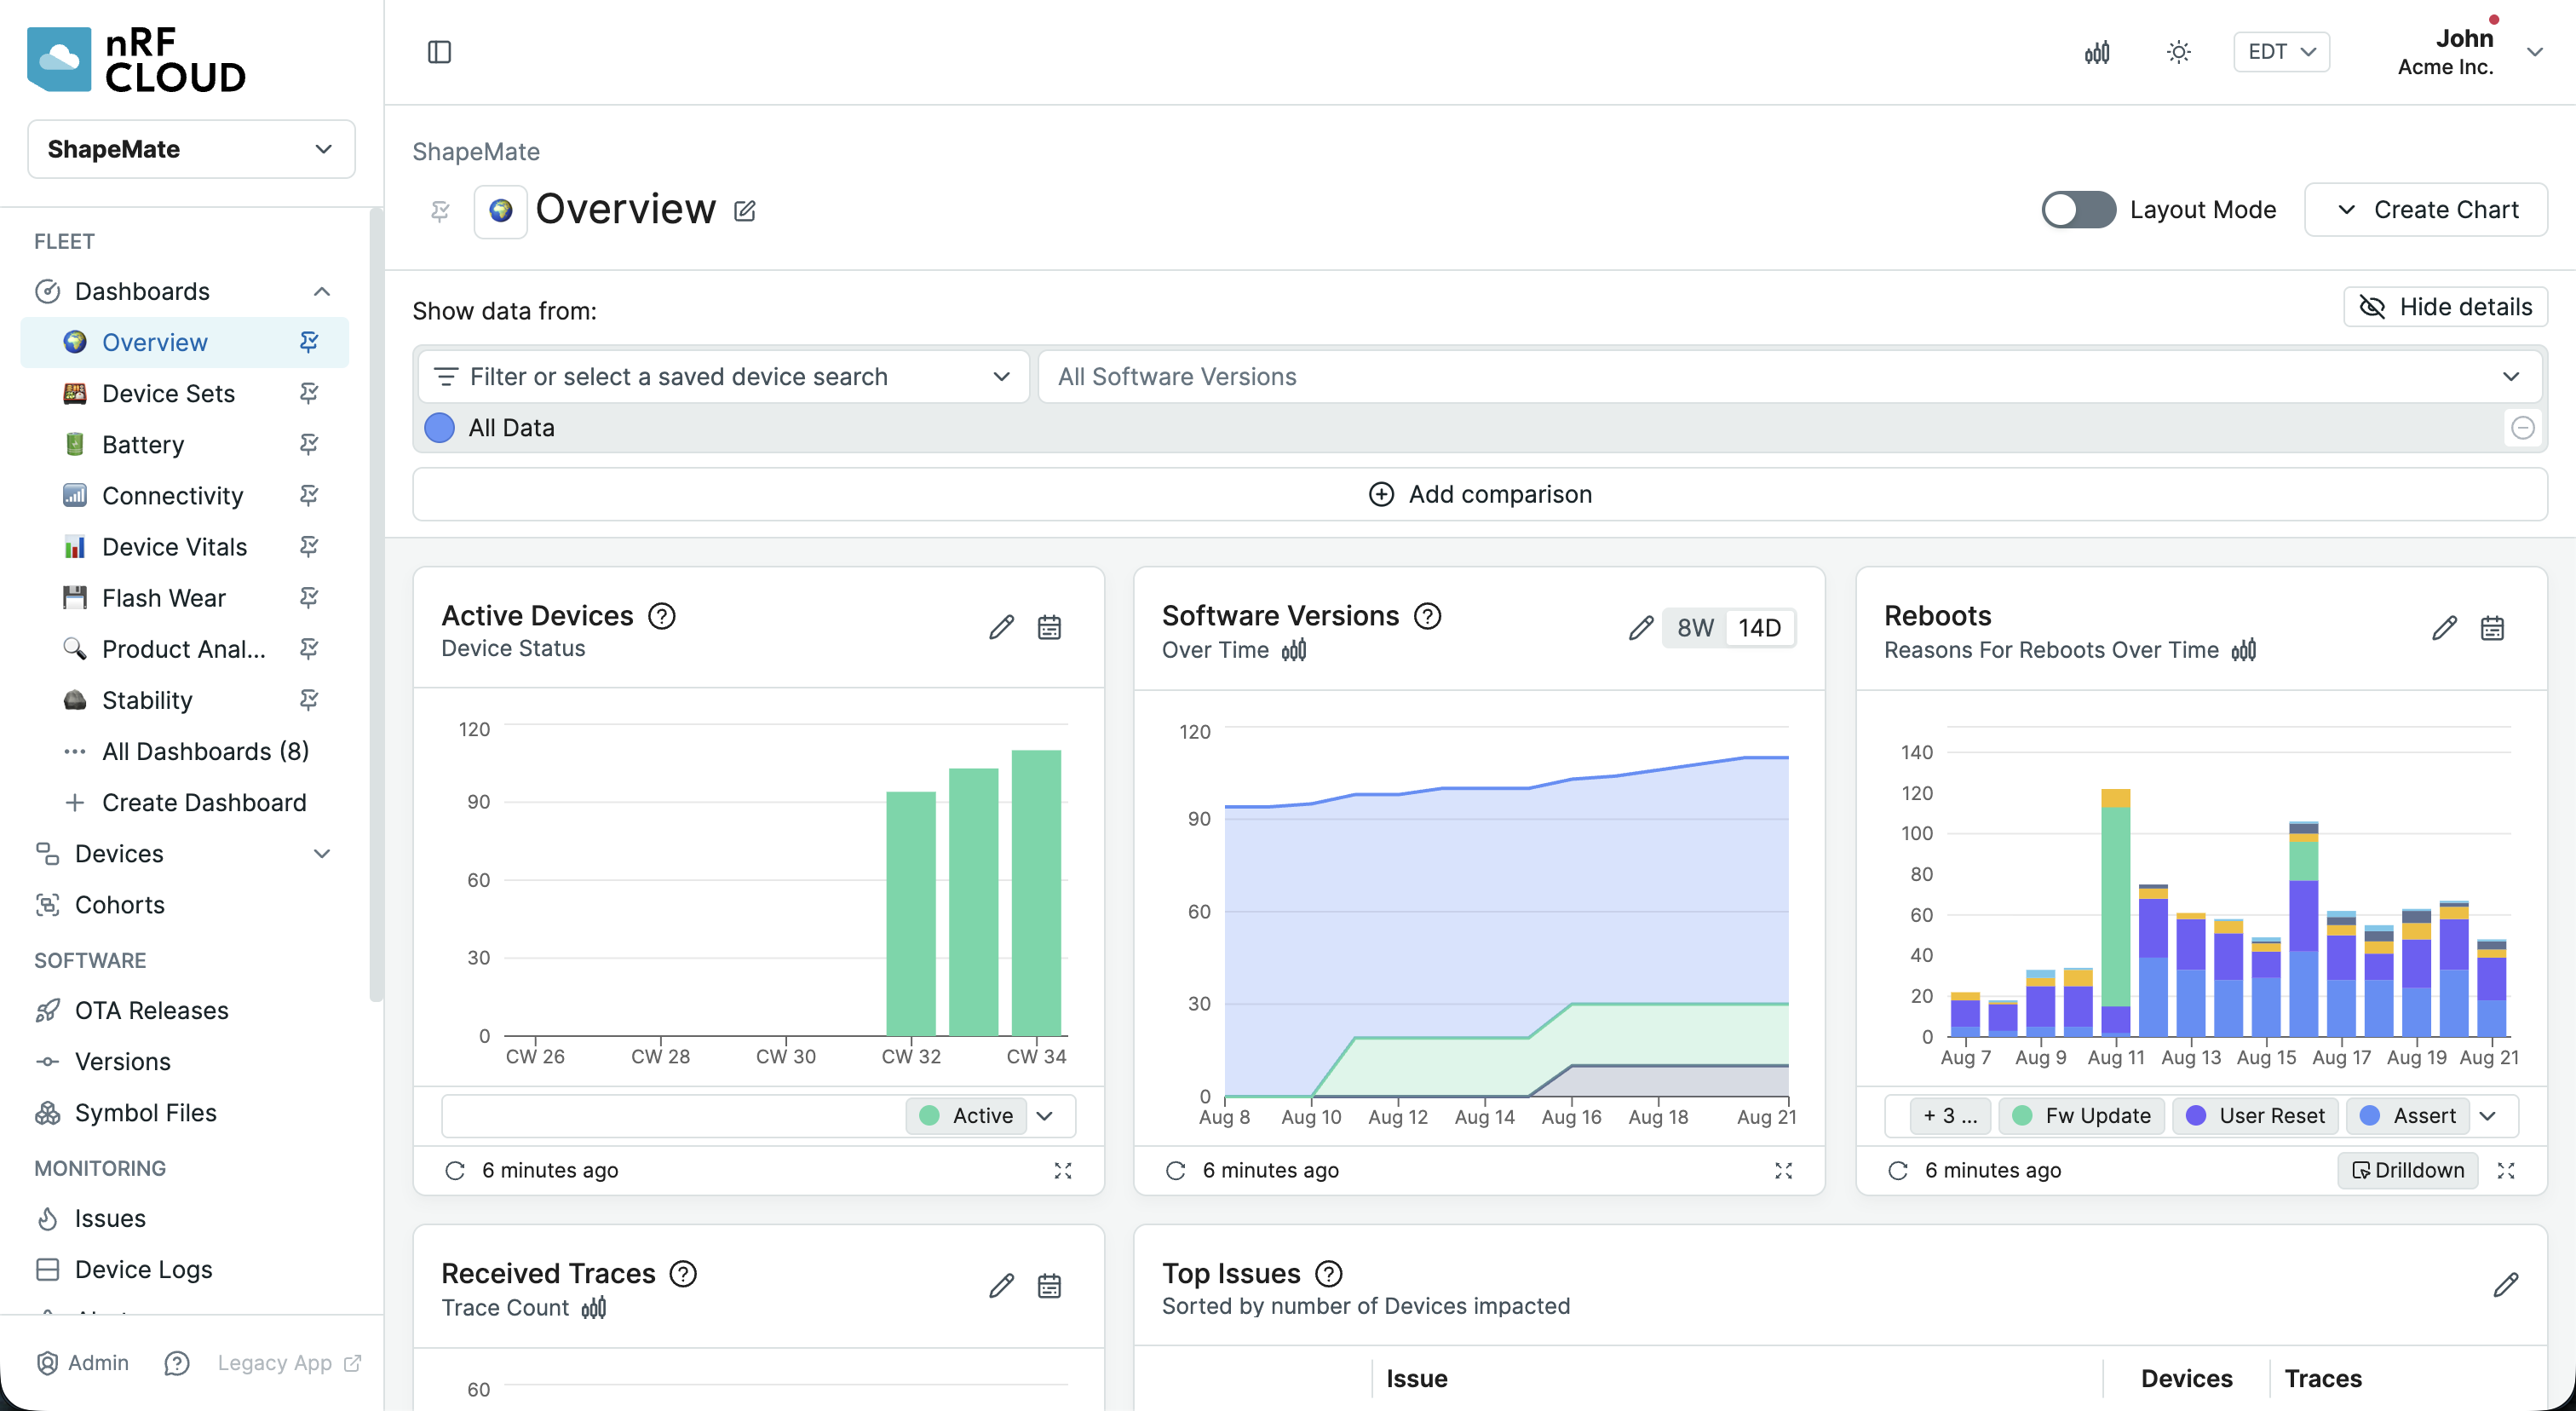The width and height of the screenshot is (2576, 1411).
Task: Click the pin icon for Stability dashboard
Action: (309, 699)
